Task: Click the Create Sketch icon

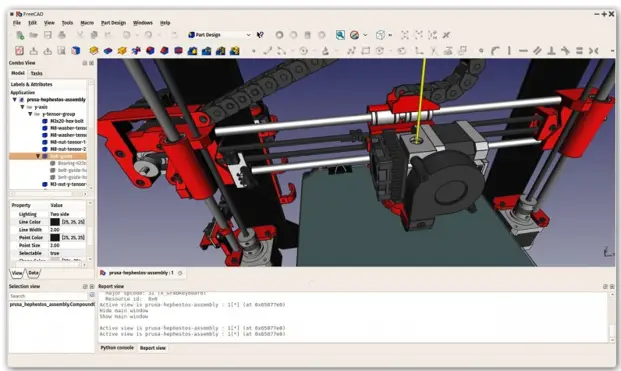Action: point(19,51)
